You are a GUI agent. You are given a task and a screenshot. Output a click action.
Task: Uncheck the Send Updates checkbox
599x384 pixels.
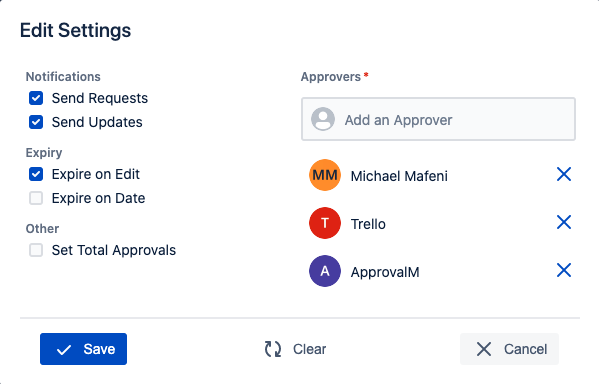coord(36,122)
